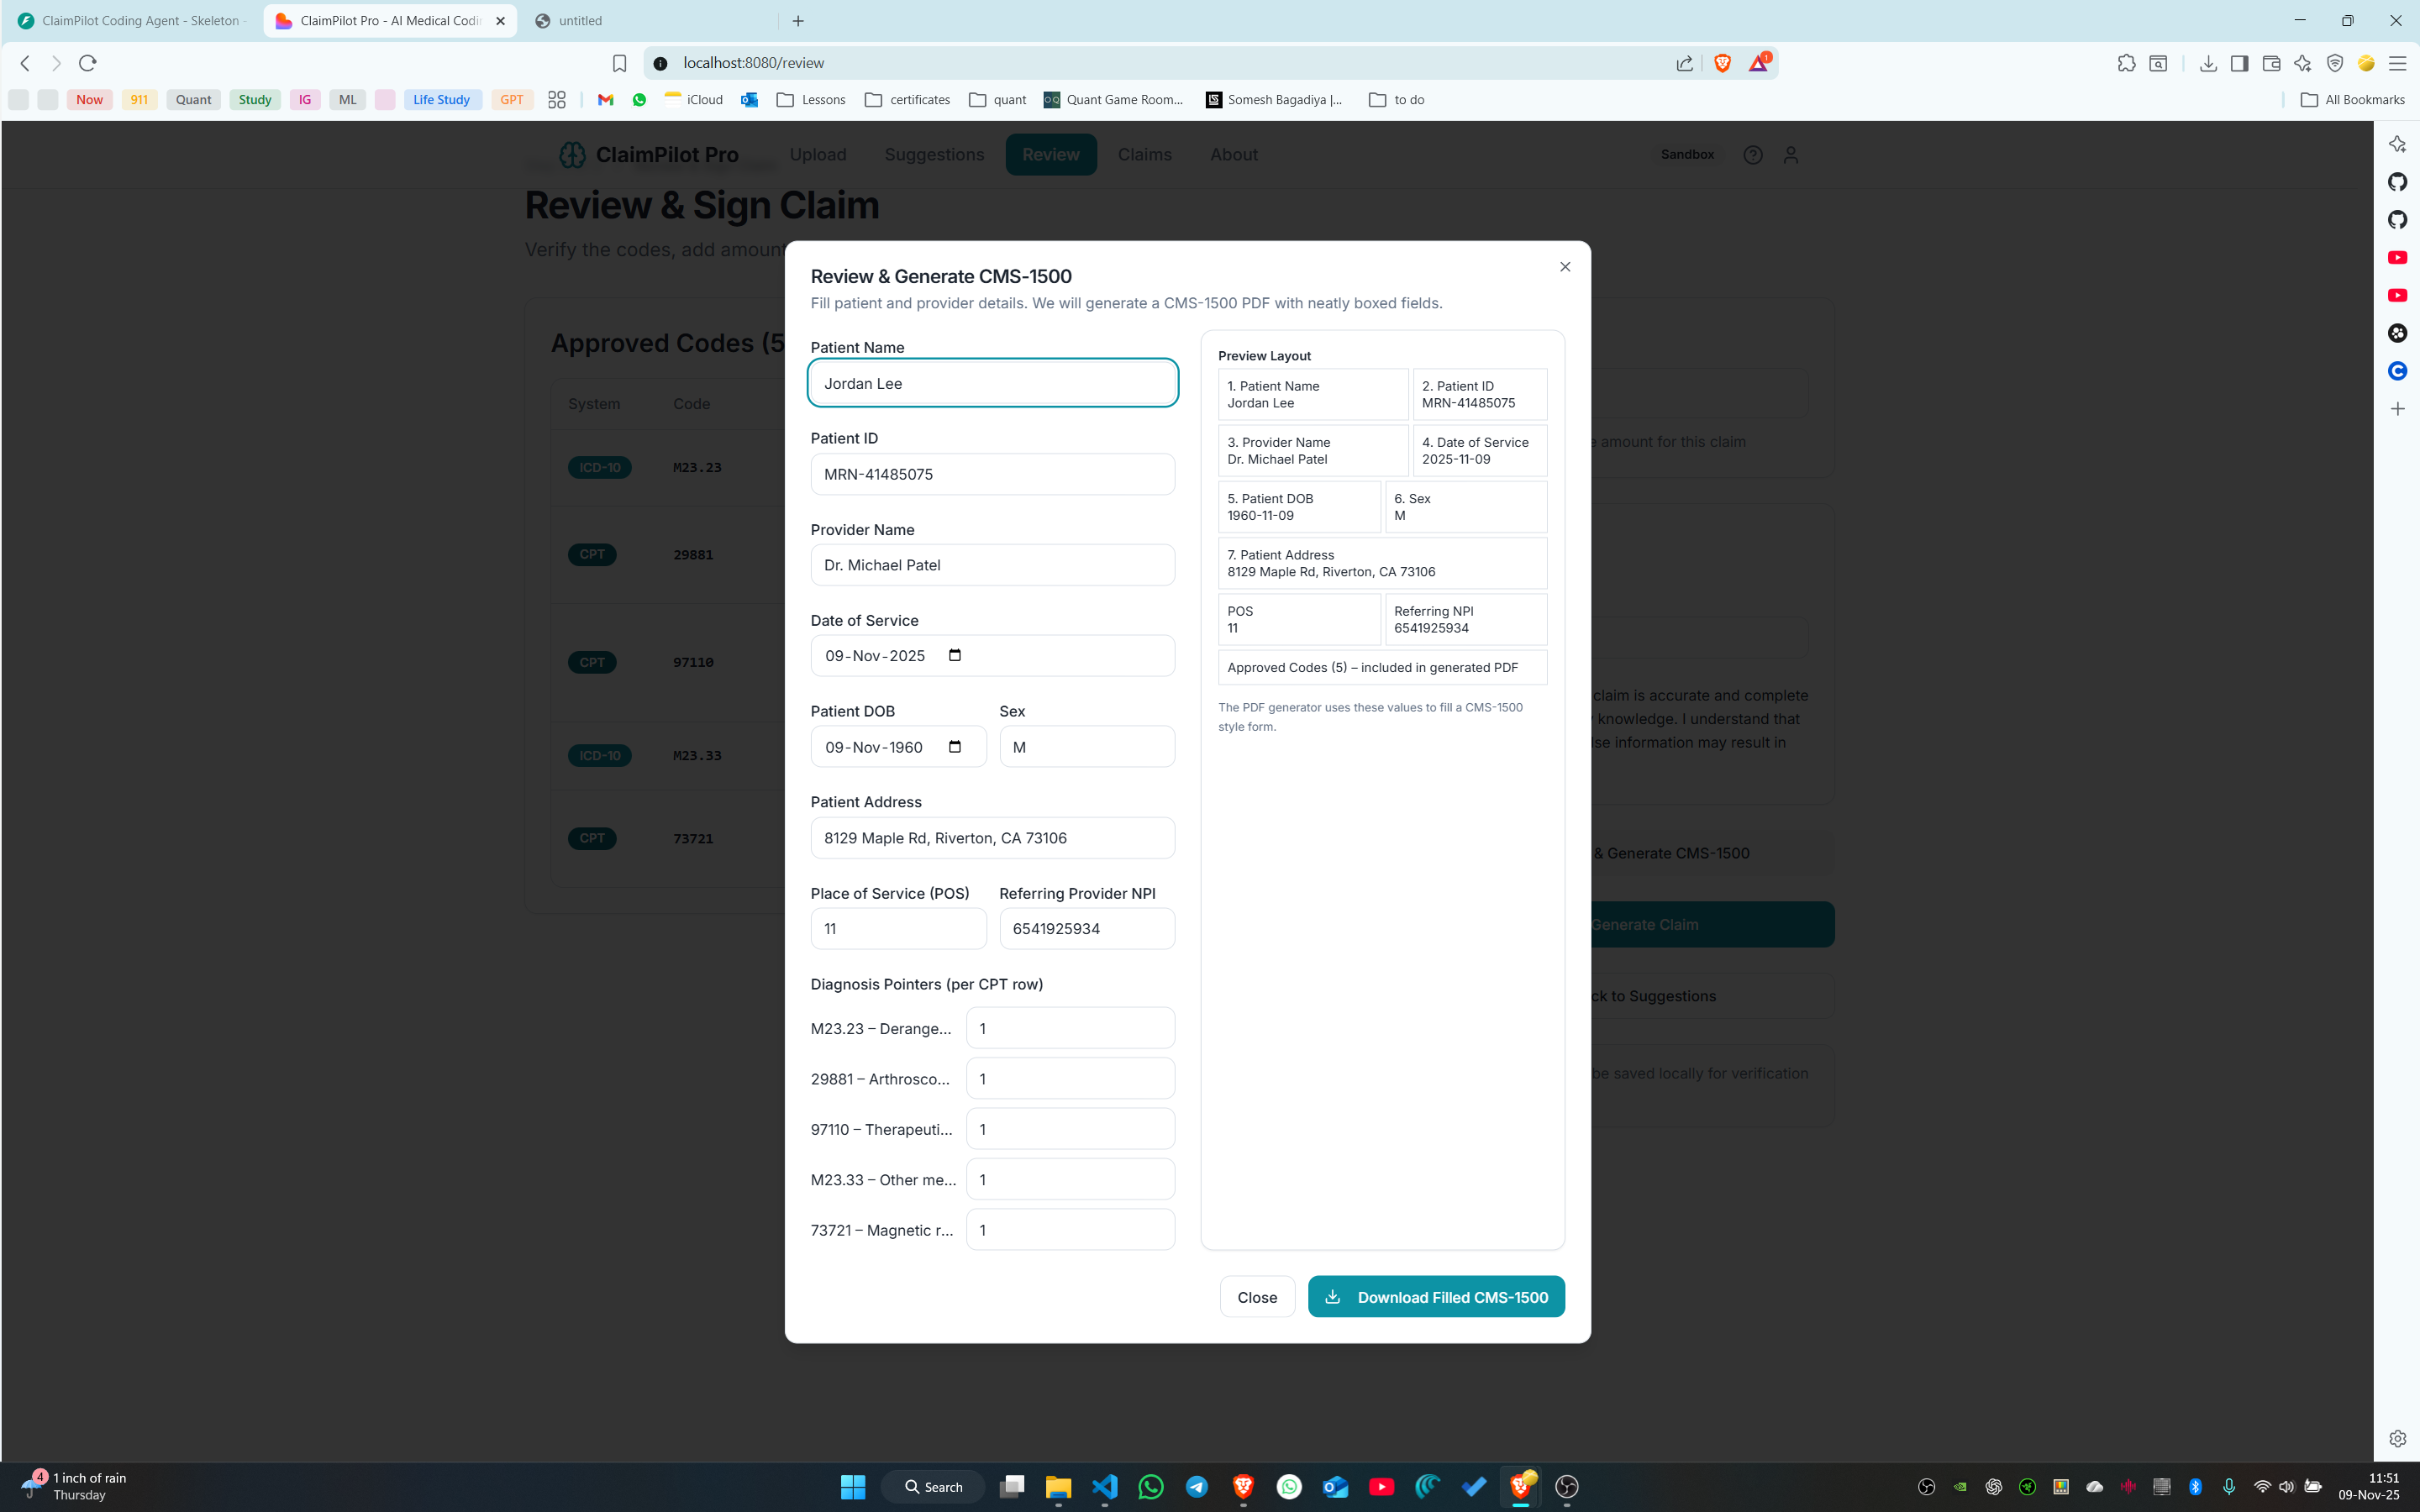Open new browser tab with plus icon
The height and width of the screenshot is (1512, 2420).
click(798, 21)
